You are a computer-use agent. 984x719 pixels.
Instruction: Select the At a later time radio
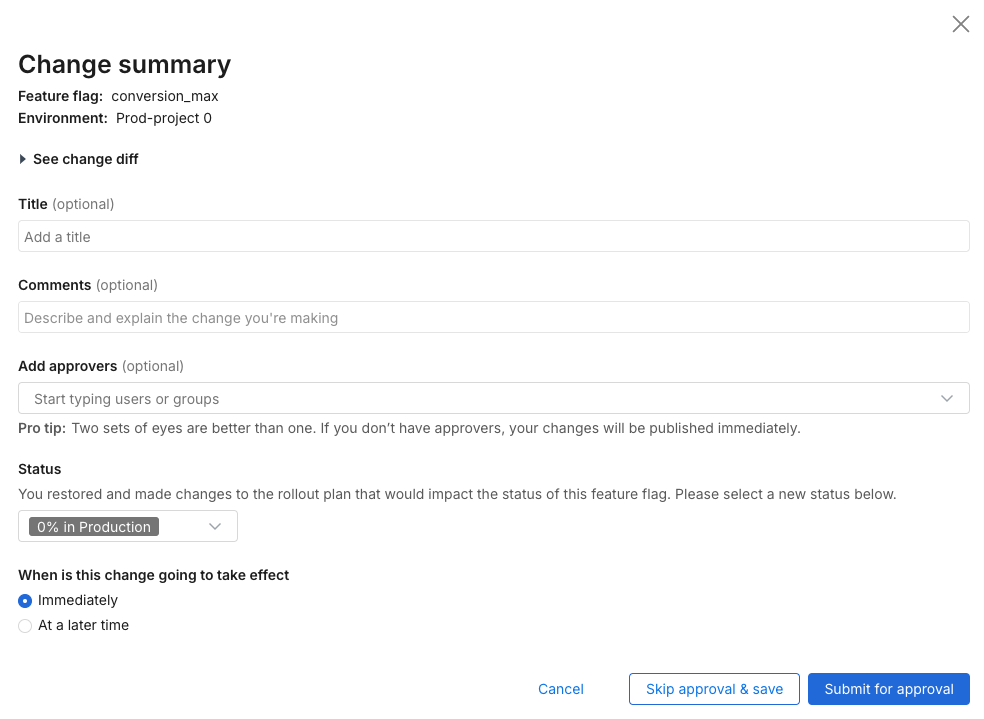point(25,626)
